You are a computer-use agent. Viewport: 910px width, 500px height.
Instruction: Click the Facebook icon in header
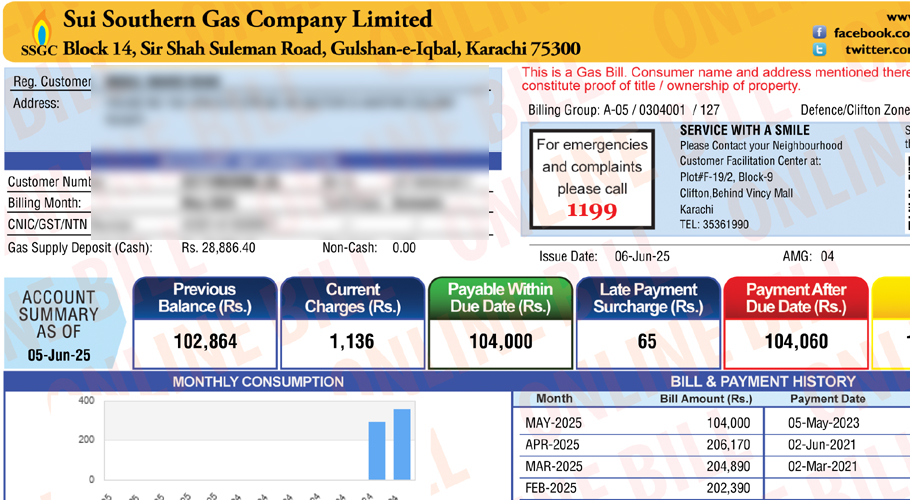click(819, 32)
